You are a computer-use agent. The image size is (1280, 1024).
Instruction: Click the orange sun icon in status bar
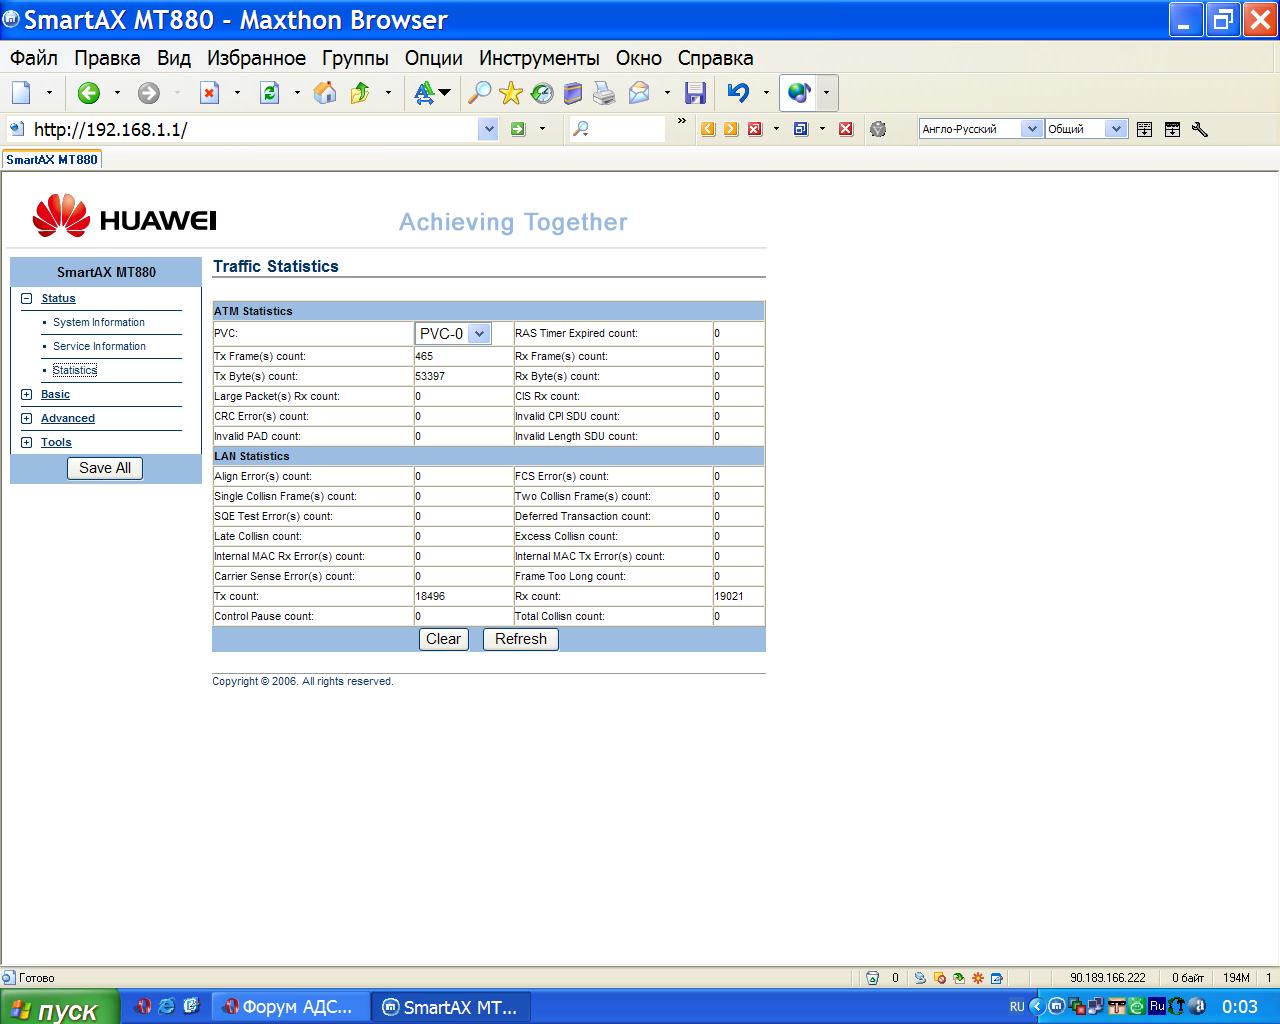pos(978,978)
